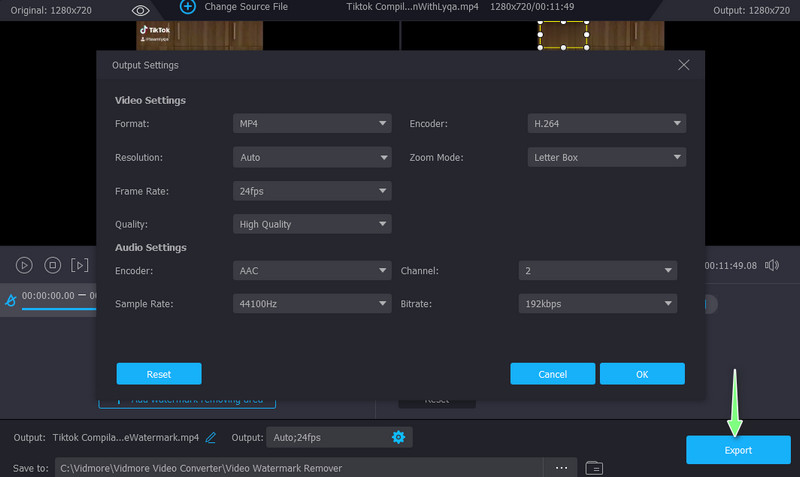Viewport: 800px width, 477px height.
Task: Click the Save to path field
Action: pyautogui.click(x=300, y=467)
